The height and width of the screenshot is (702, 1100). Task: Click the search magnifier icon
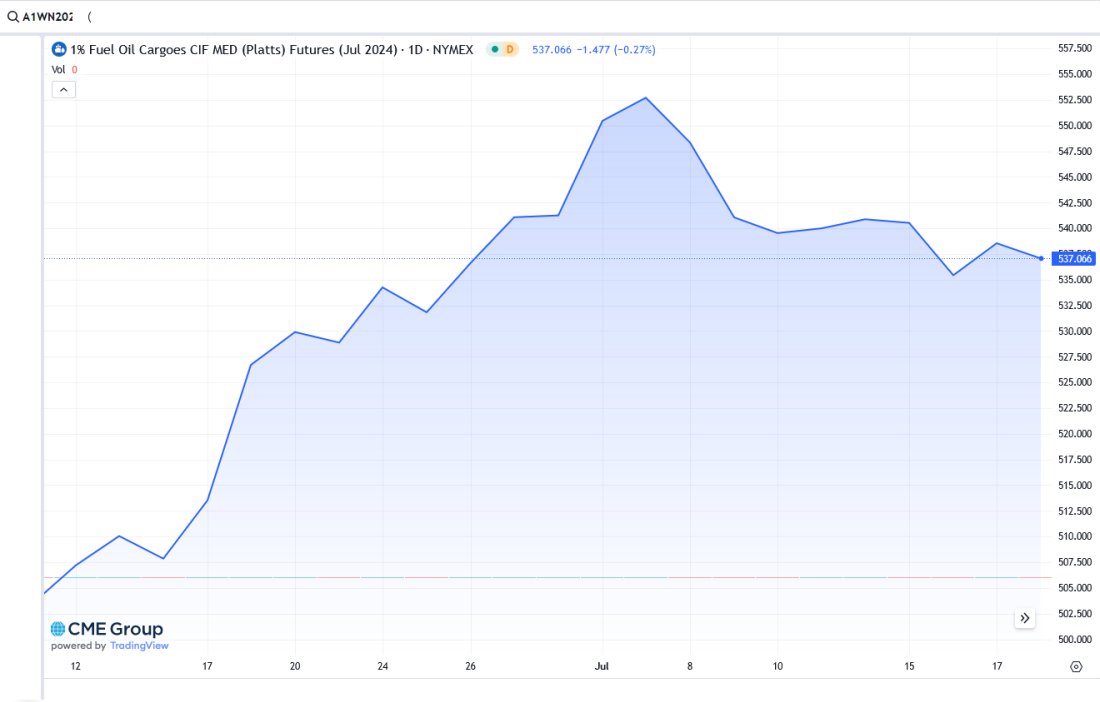[x=13, y=17]
